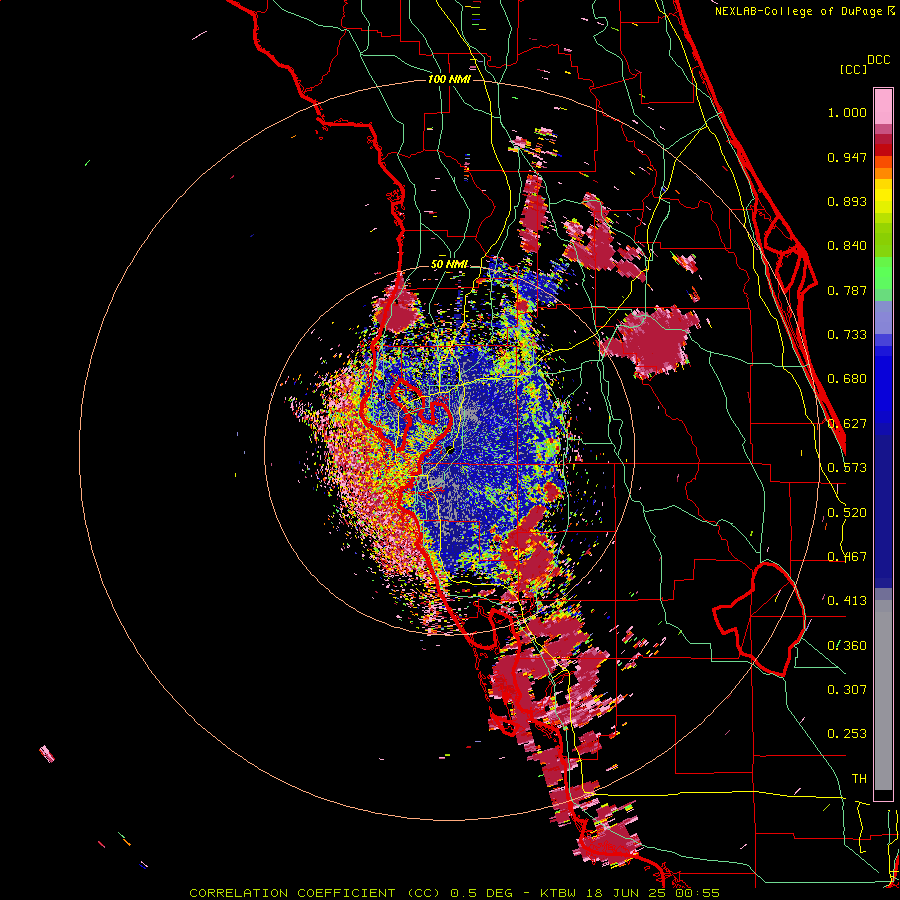900x900 pixels.
Task: Select the 1.000 legend value
Action: tap(847, 112)
